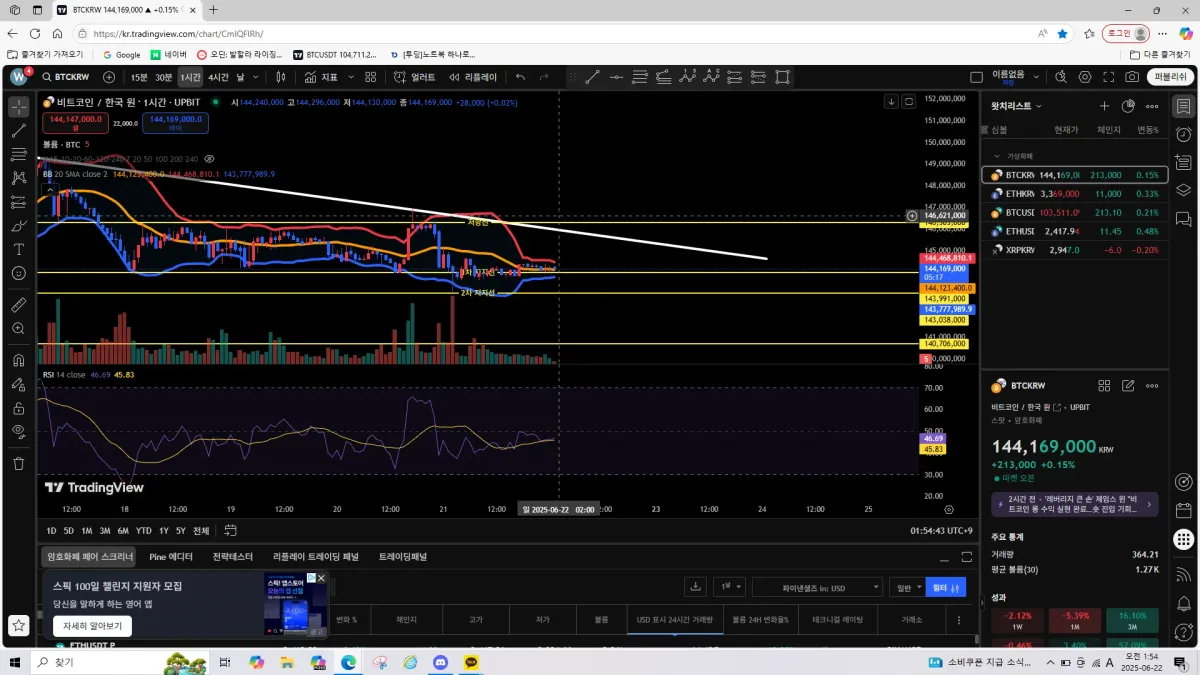
Task: Collapse the 가상화폐 watchlist section
Action: [x=997, y=156]
